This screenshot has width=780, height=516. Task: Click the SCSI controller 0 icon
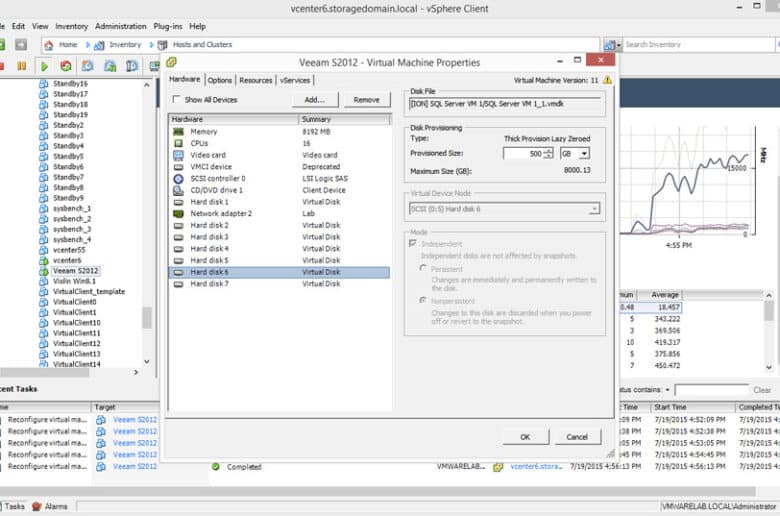pyautogui.click(x=178, y=179)
